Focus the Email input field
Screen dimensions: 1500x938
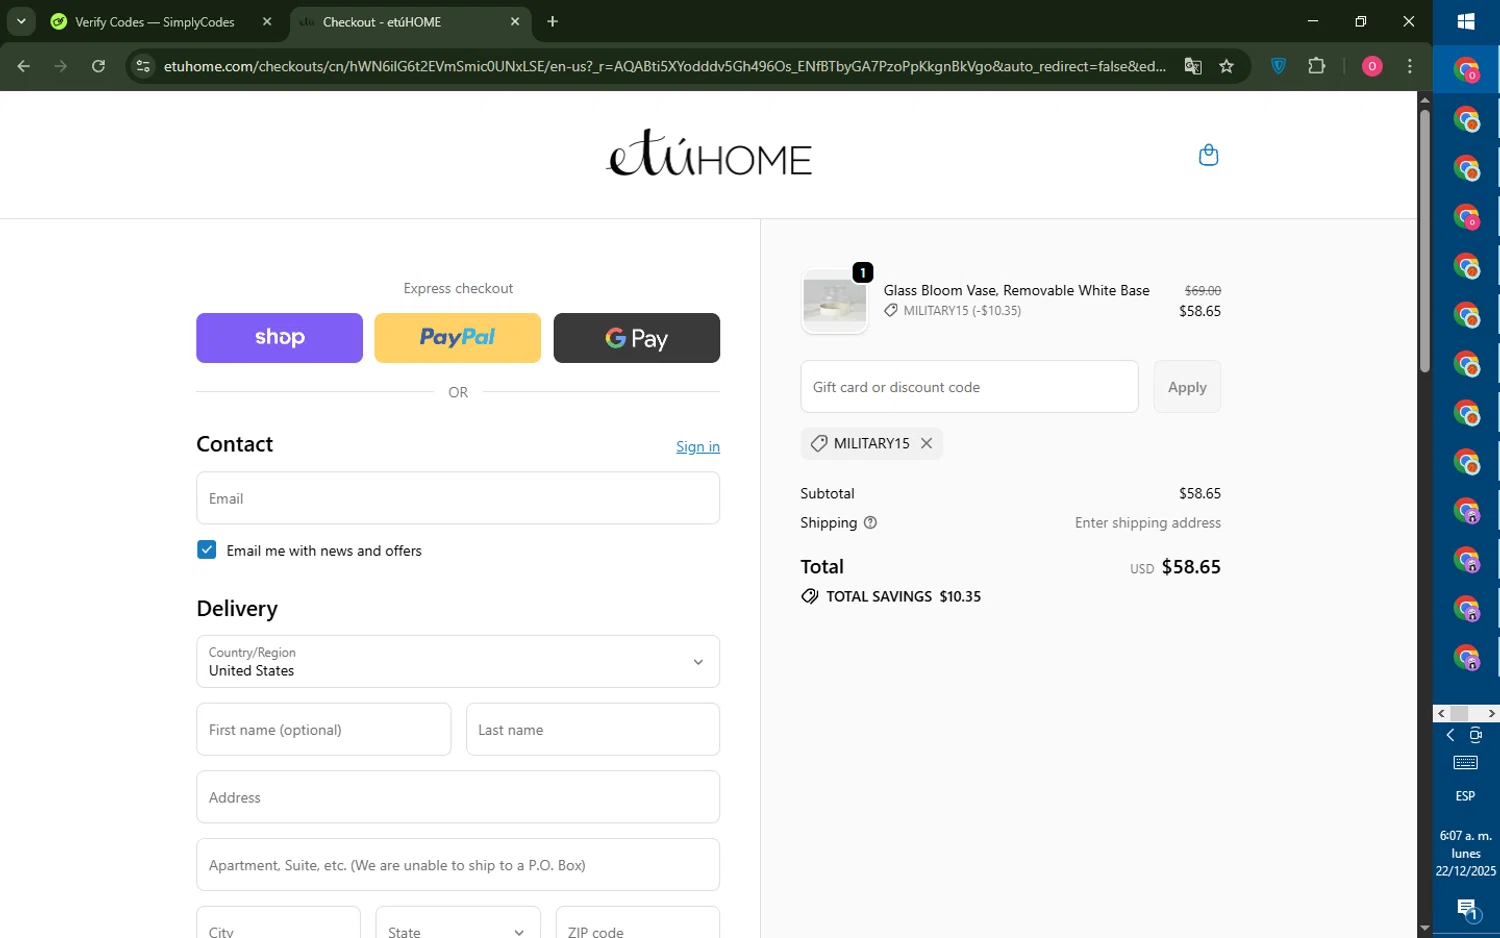(458, 498)
